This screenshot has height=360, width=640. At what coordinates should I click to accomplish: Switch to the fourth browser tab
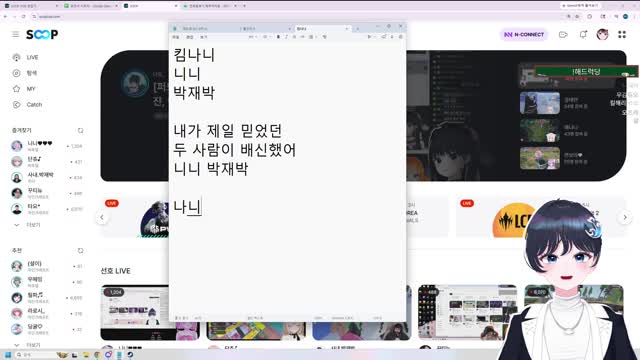point(210,6)
